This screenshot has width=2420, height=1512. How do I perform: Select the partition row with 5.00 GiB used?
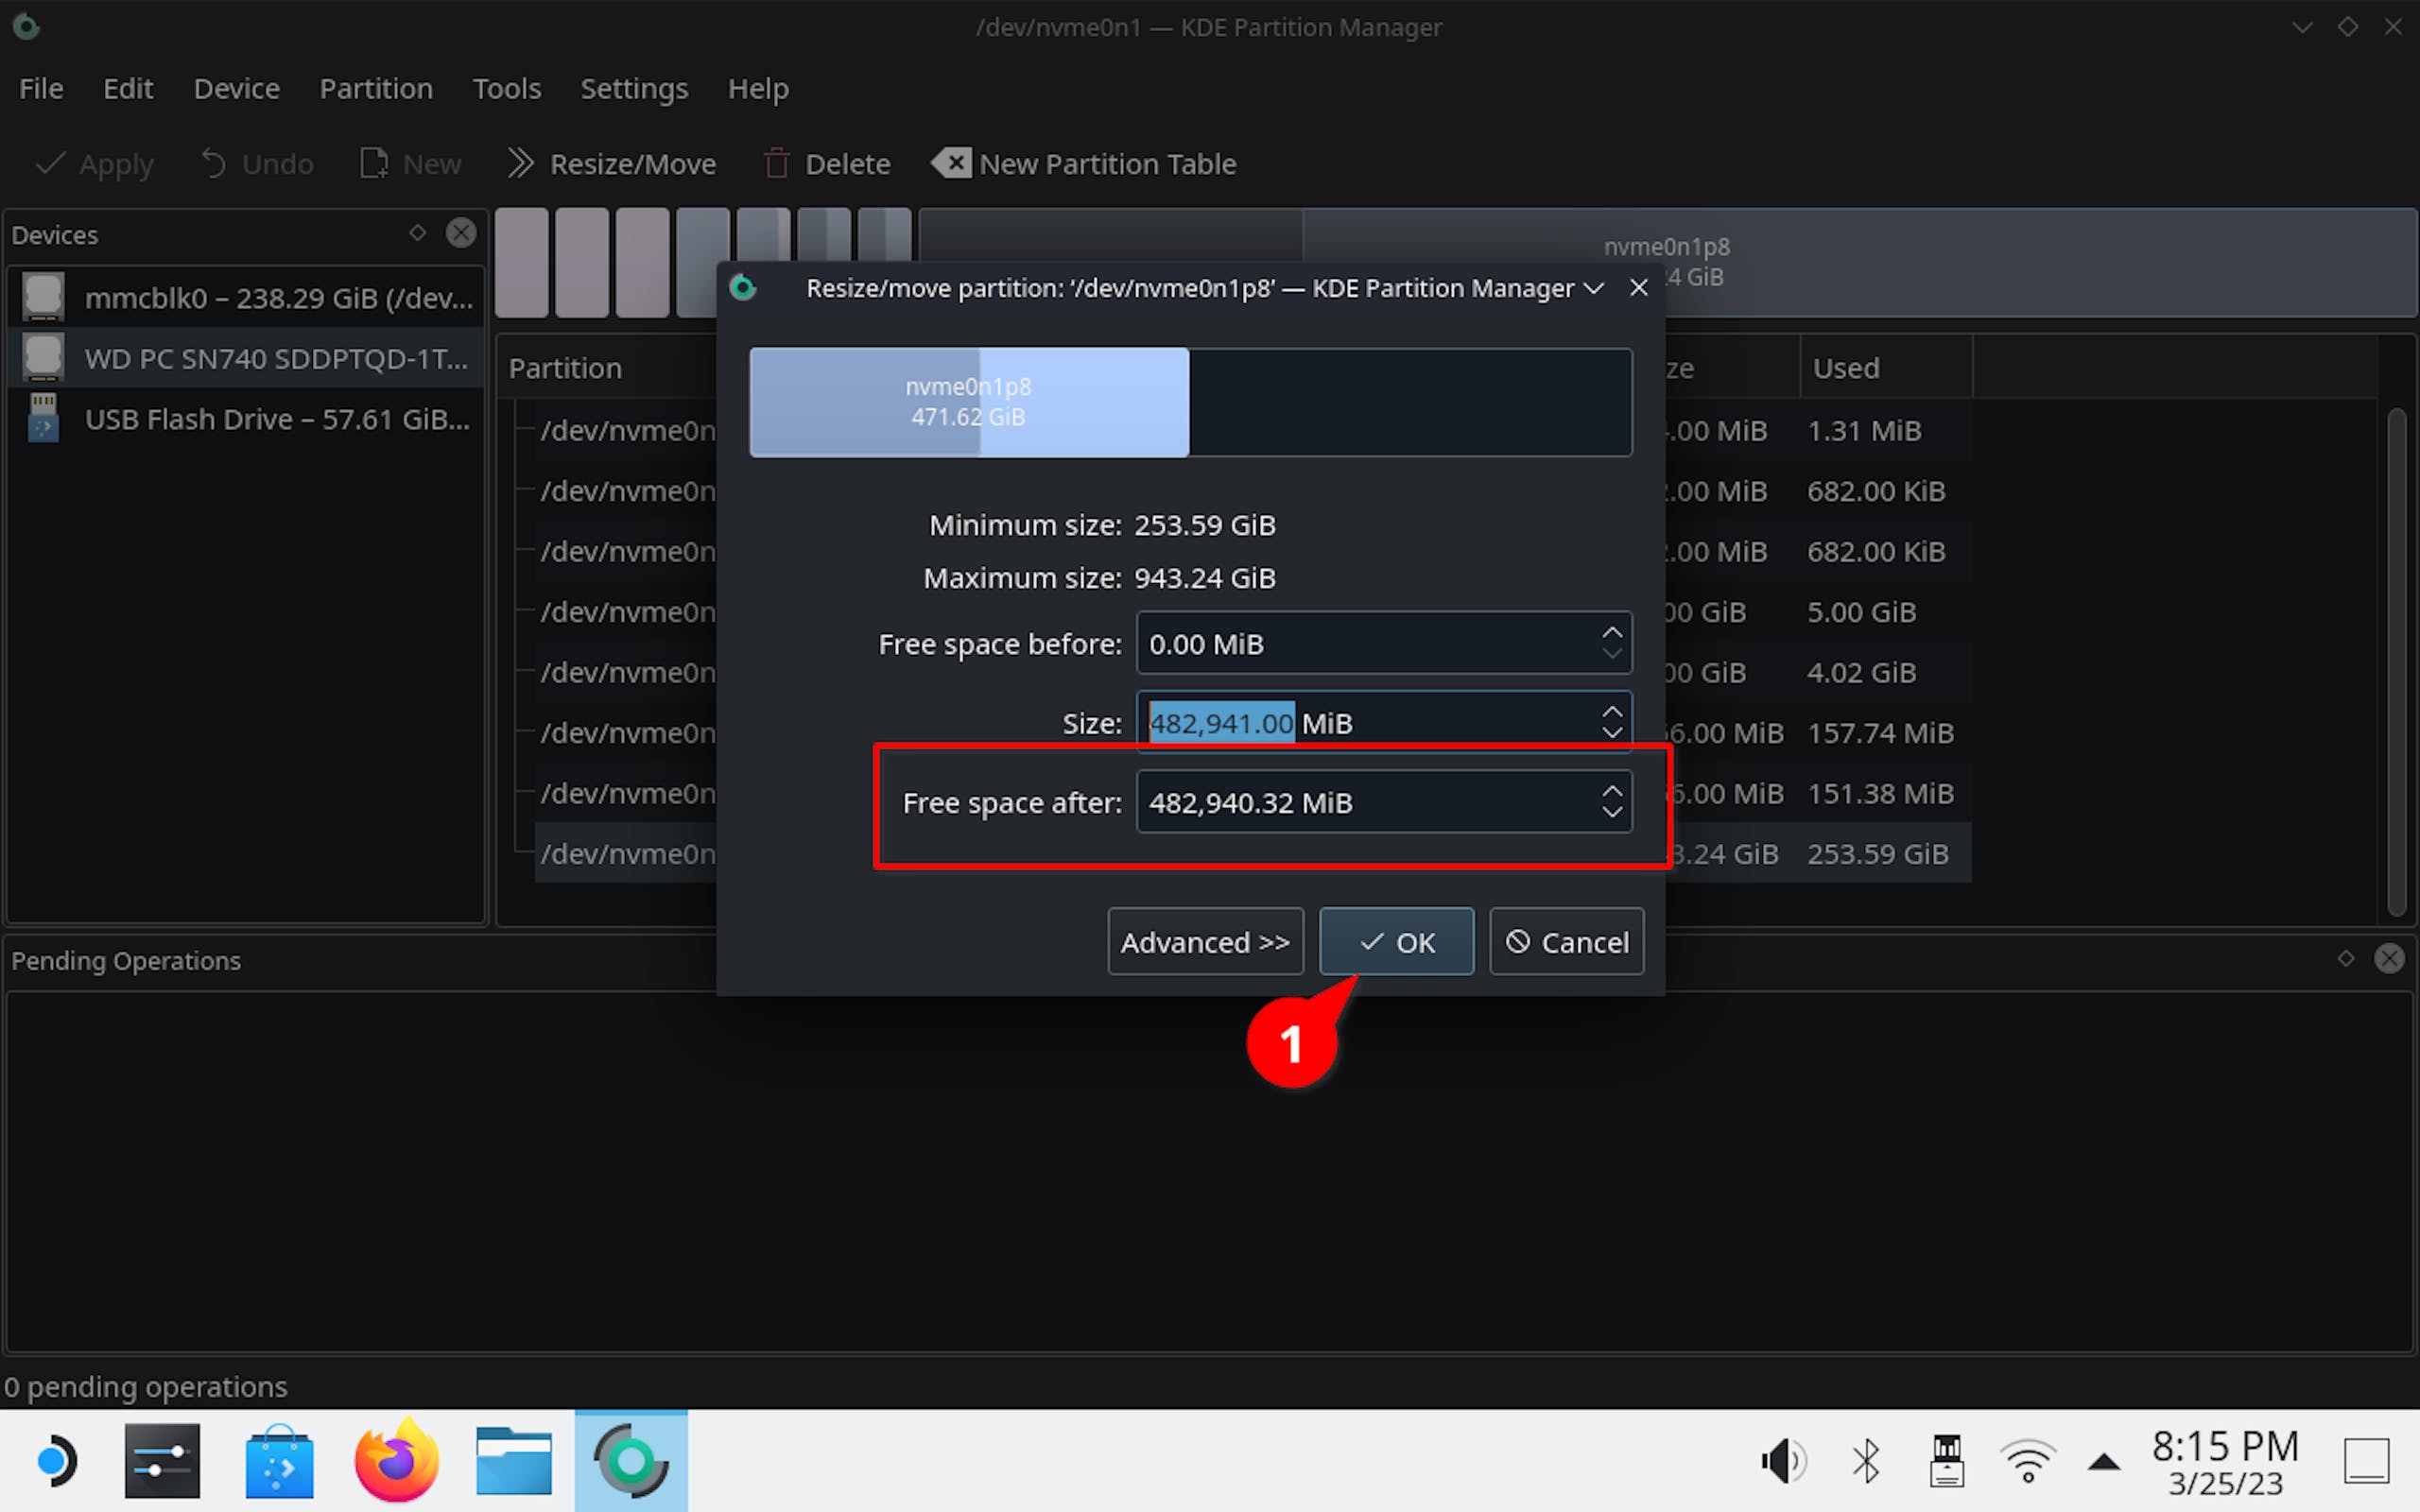click(x=1253, y=611)
